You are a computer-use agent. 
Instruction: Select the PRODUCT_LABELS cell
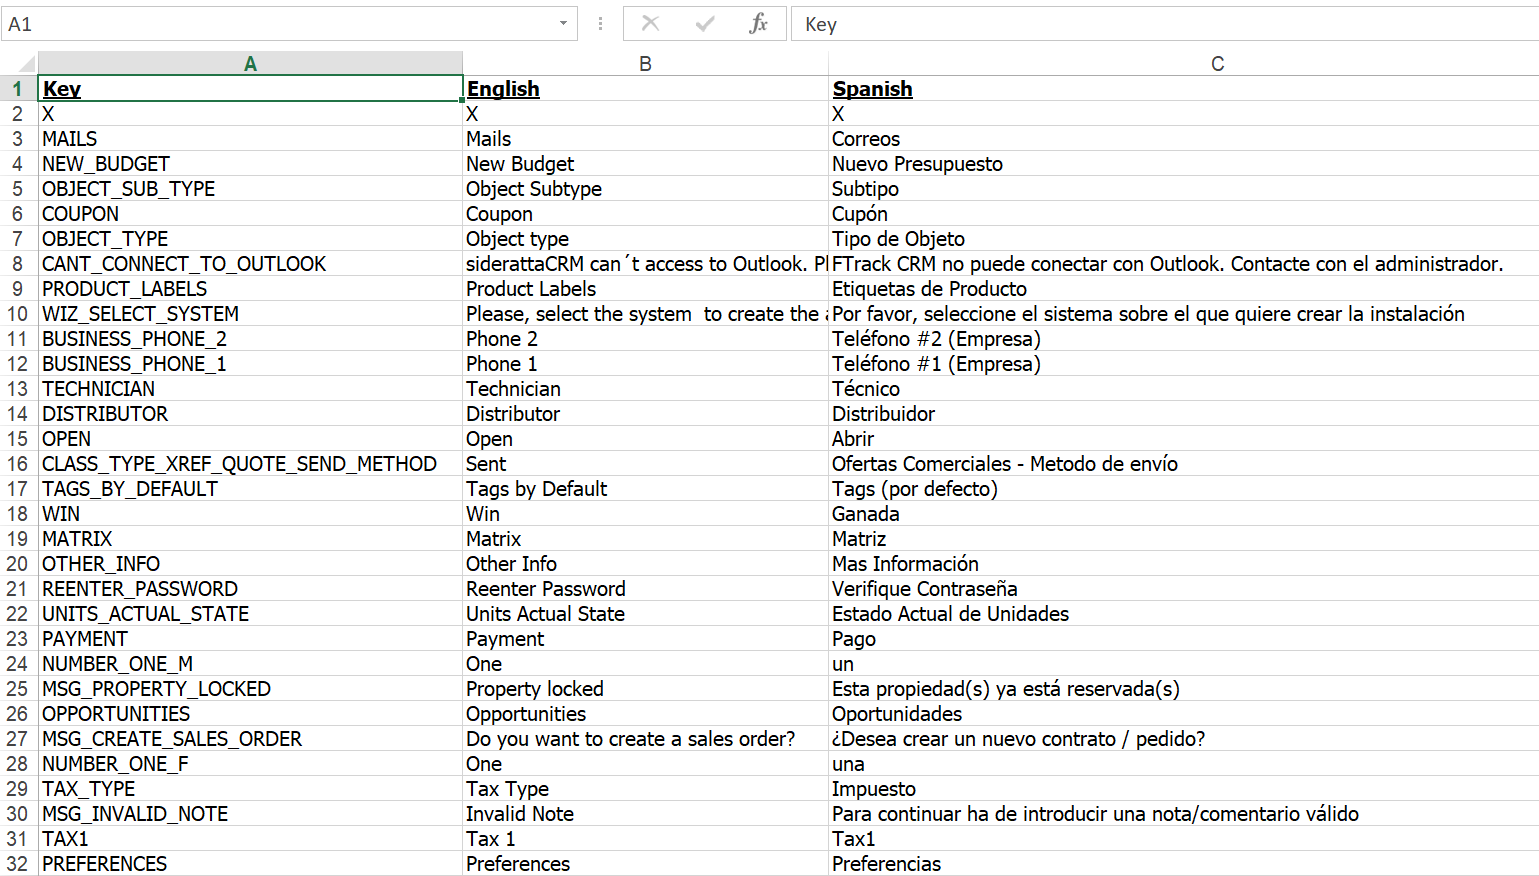pyautogui.click(x=250, y=289)
